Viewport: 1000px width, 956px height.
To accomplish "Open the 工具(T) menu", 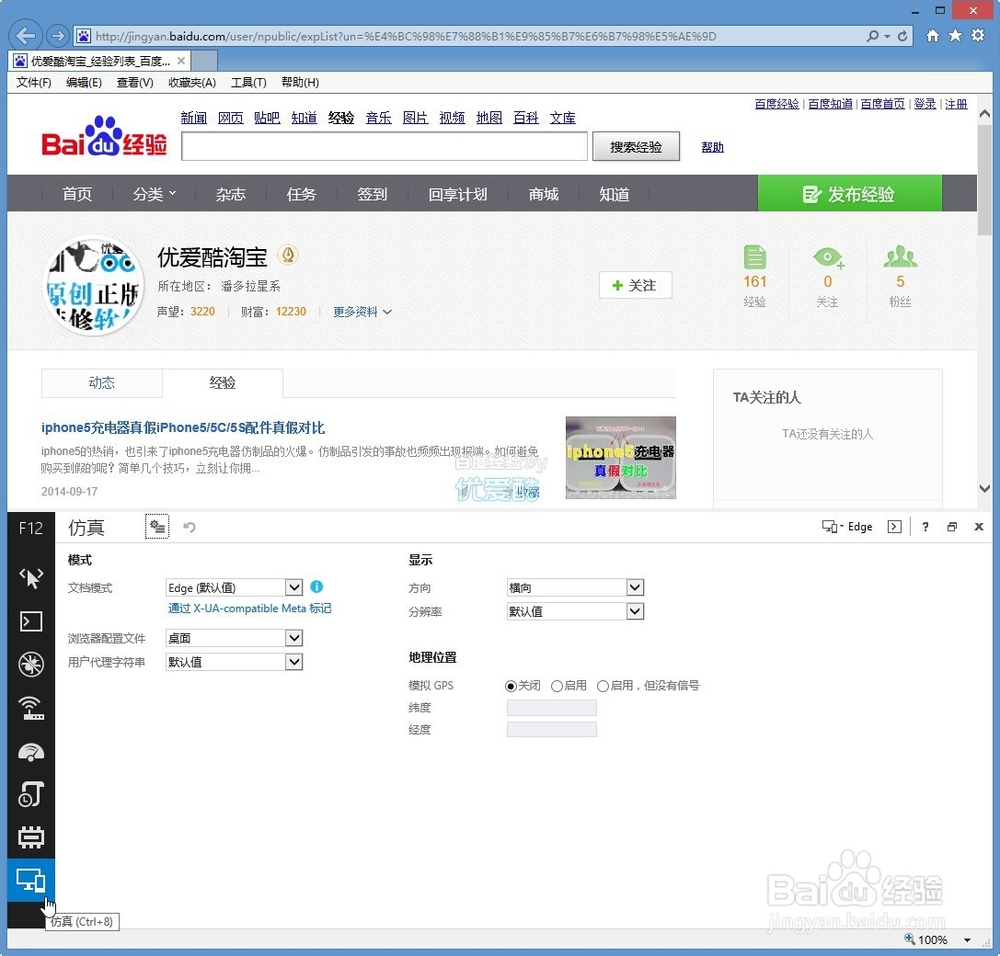I will (x=248, y=82).
